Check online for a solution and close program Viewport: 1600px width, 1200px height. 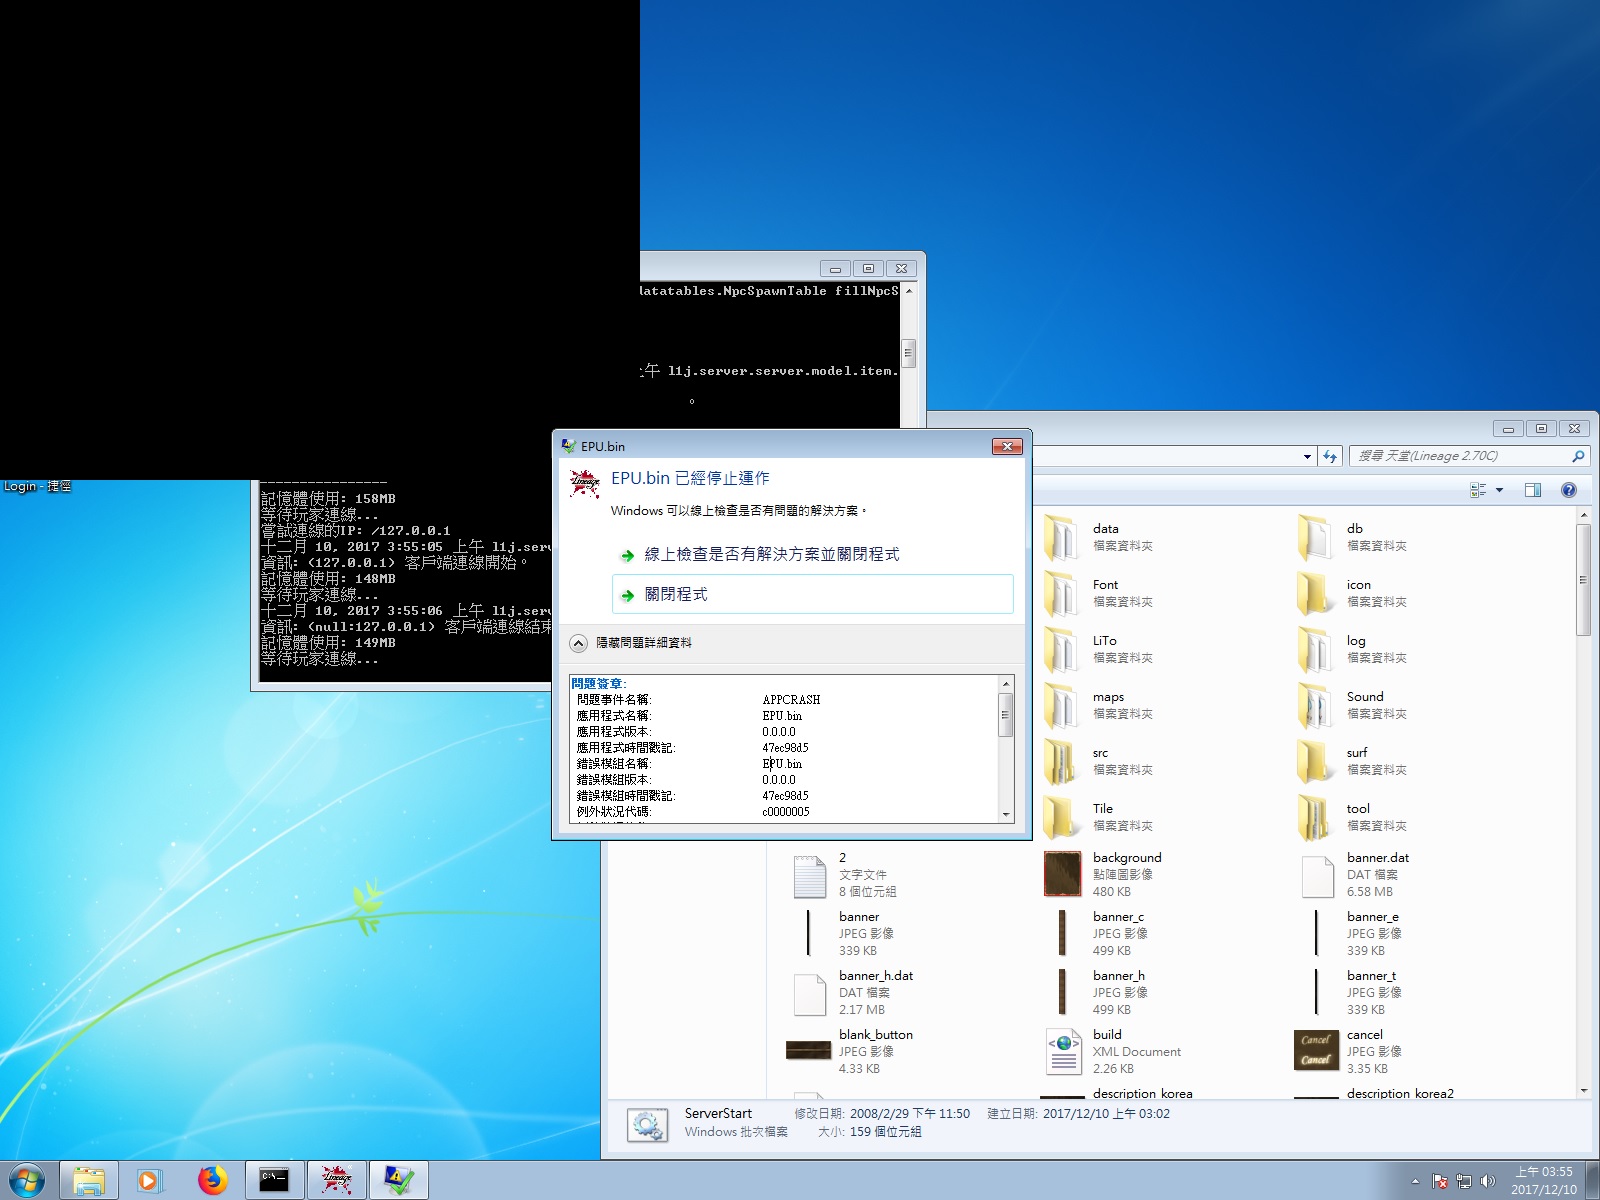pyautogui.click(x=813, y=554)
